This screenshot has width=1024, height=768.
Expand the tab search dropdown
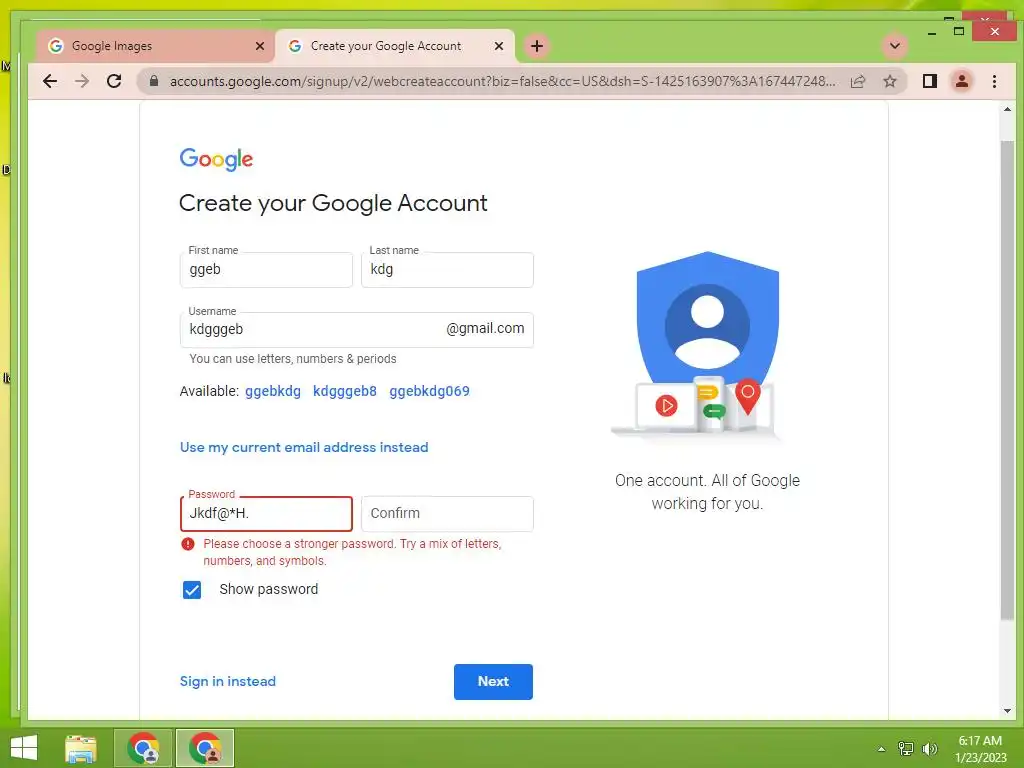pos(895,46)
